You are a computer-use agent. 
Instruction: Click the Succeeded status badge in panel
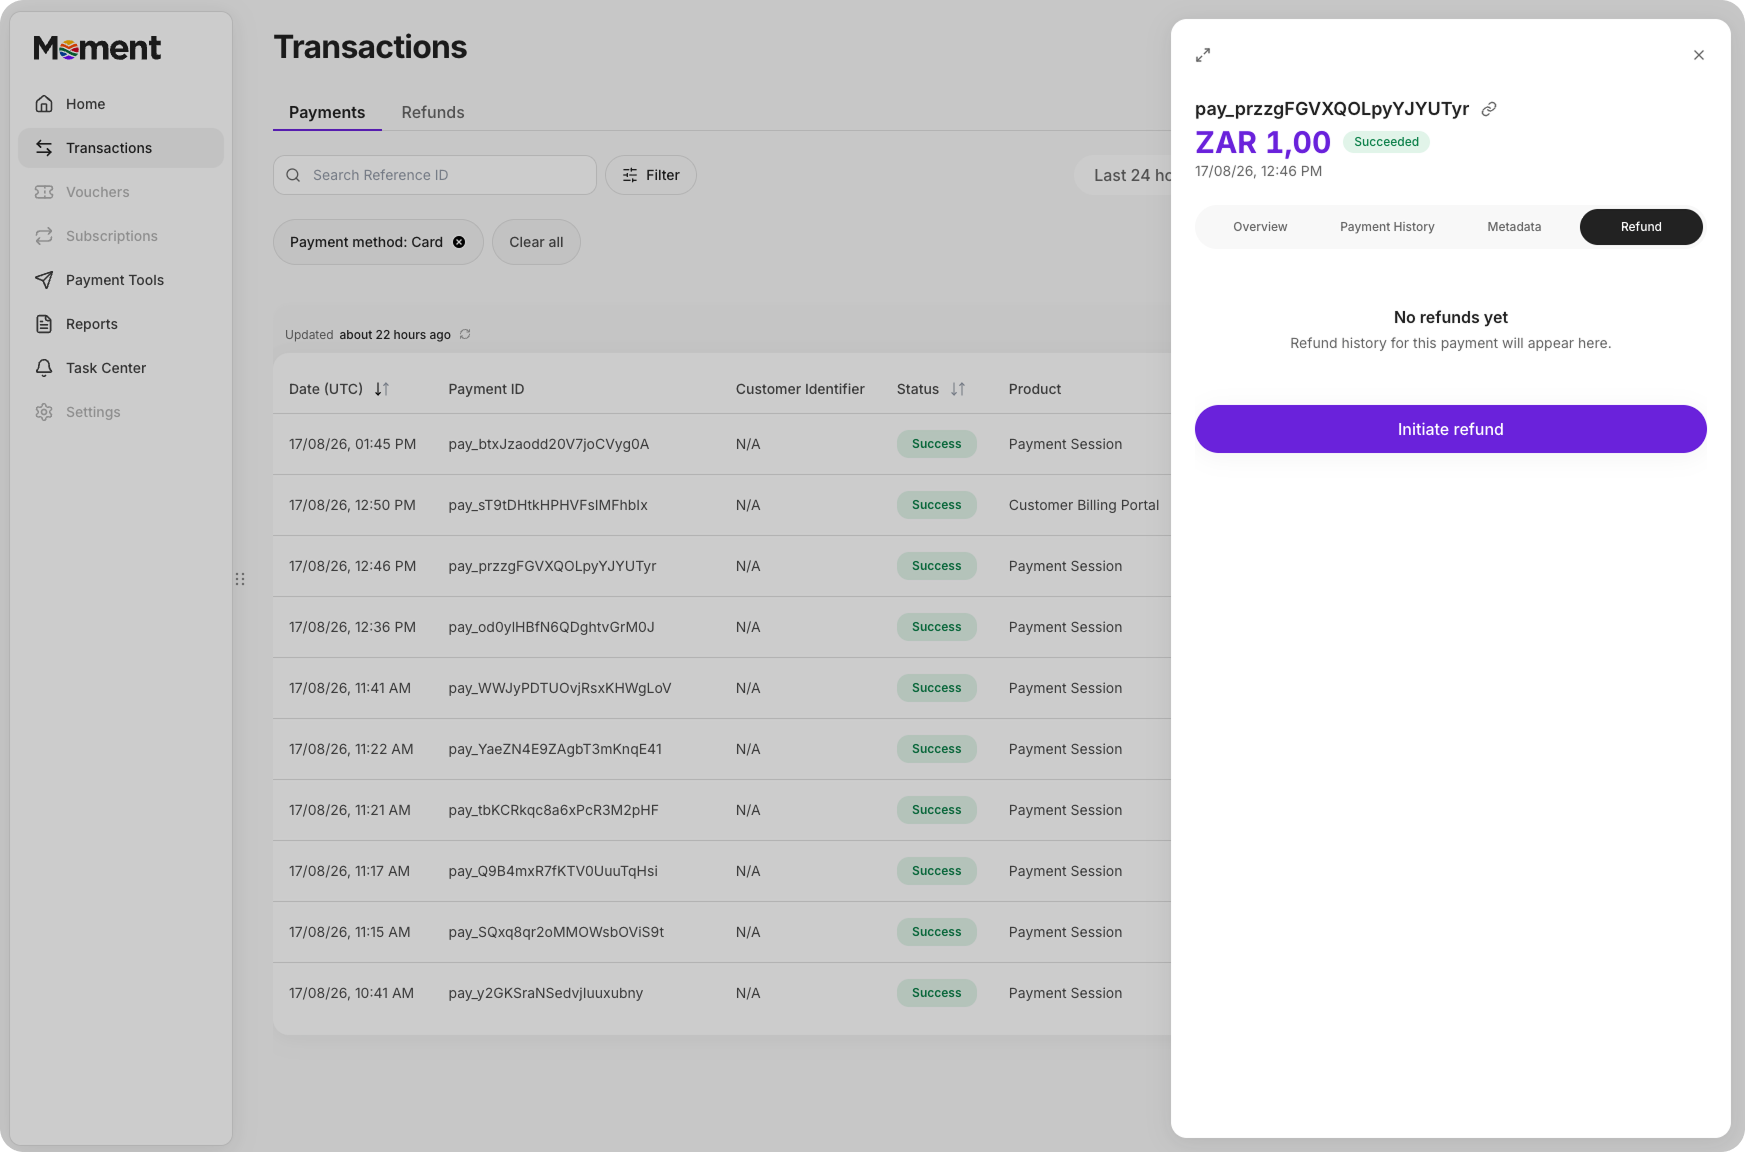pyautogui.click(x=1386, y=142)
